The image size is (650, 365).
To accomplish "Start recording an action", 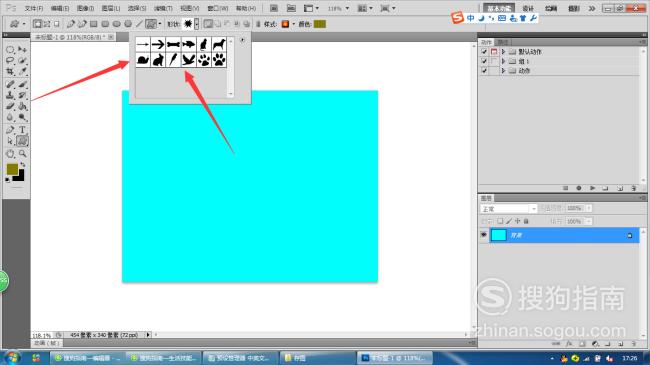I will click(579, 188).
